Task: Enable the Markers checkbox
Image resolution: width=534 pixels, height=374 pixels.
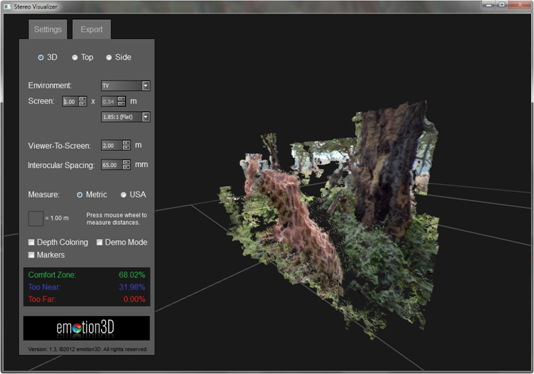Action: click(31, 255)
